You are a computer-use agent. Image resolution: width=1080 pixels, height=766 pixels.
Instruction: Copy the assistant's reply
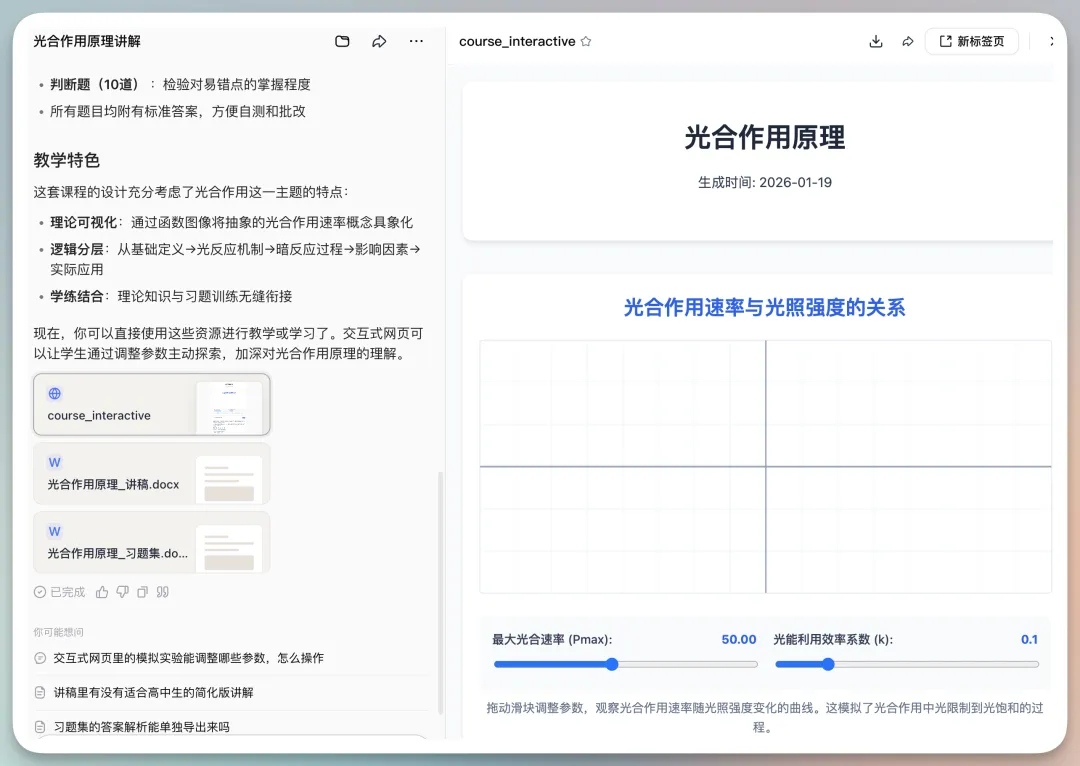(143, 592)
